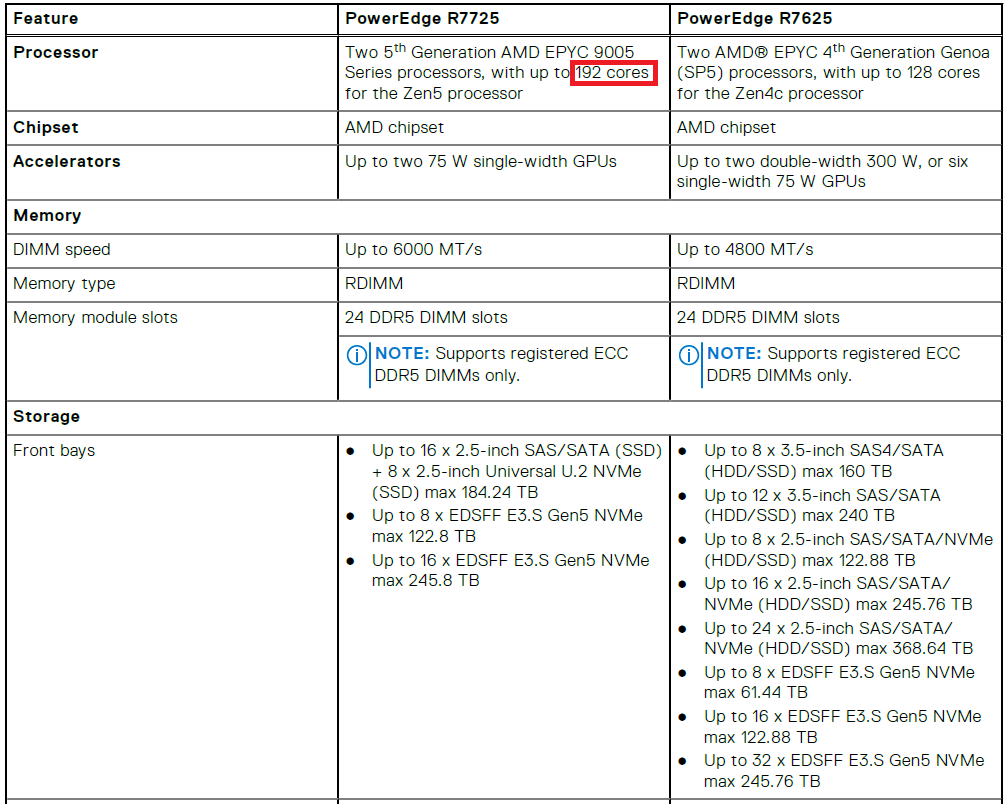Click the info icon in the R7725 note
The width and height of the screenshot is (1006, 804).
point(357,355)
